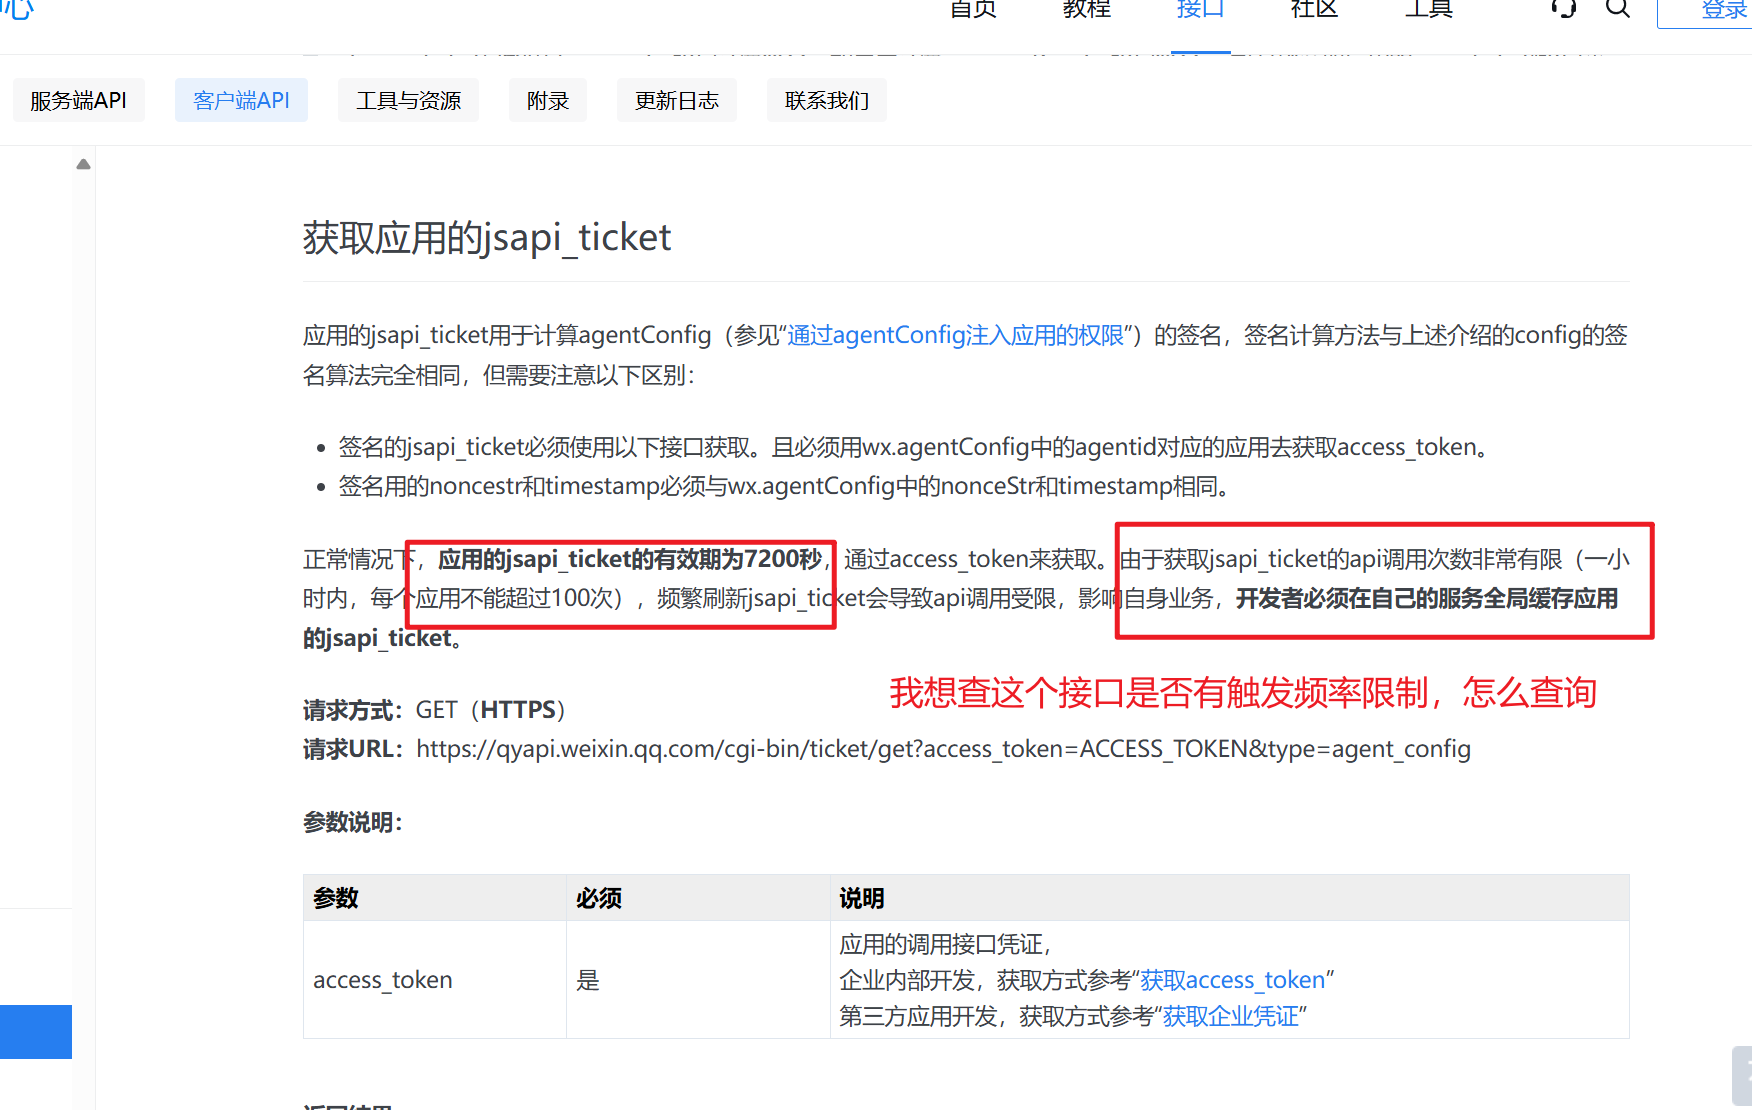Open the 工具与资源 tab
Viewport: 1752px width, 1110px height.
click(x=408, y=99)
